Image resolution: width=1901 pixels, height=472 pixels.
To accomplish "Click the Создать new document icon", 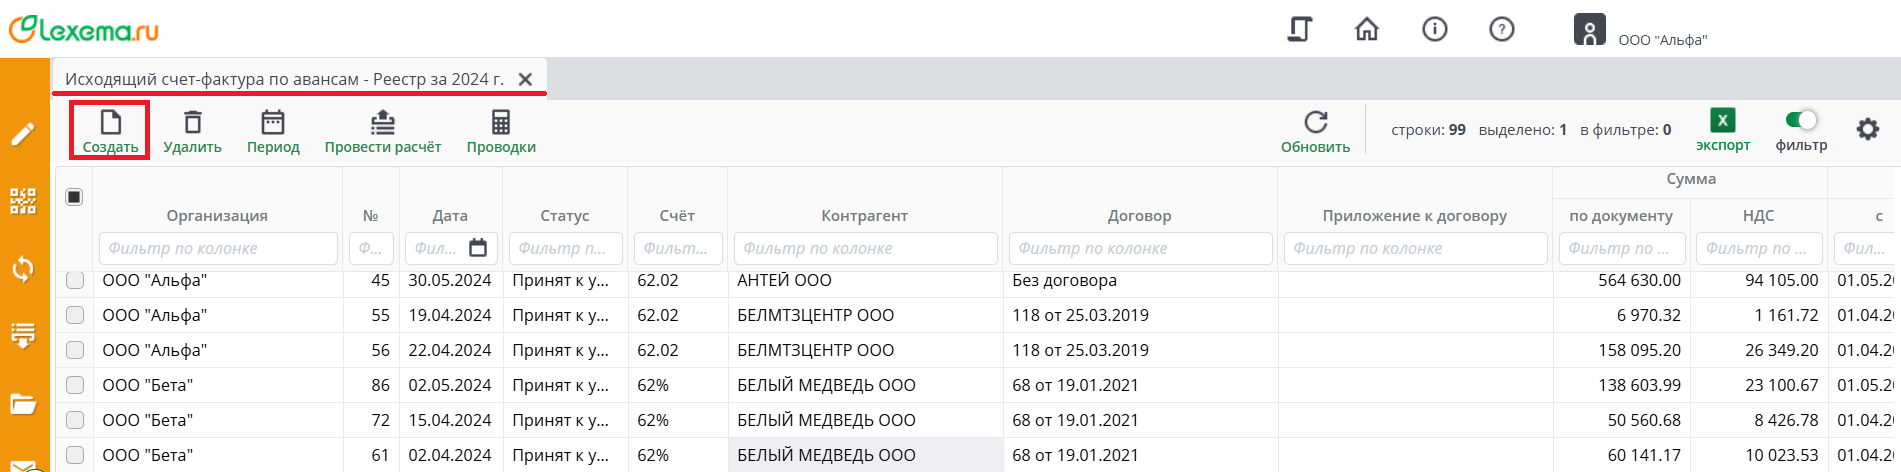I will click(x=110, y=123).
